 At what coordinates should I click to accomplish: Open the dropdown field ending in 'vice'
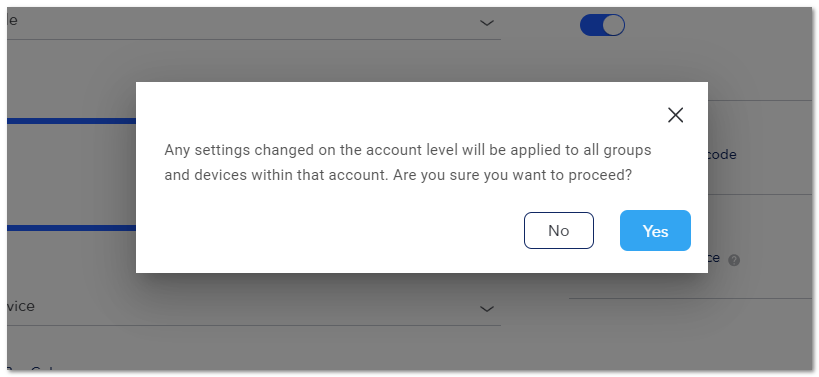[x=254, y=309]
